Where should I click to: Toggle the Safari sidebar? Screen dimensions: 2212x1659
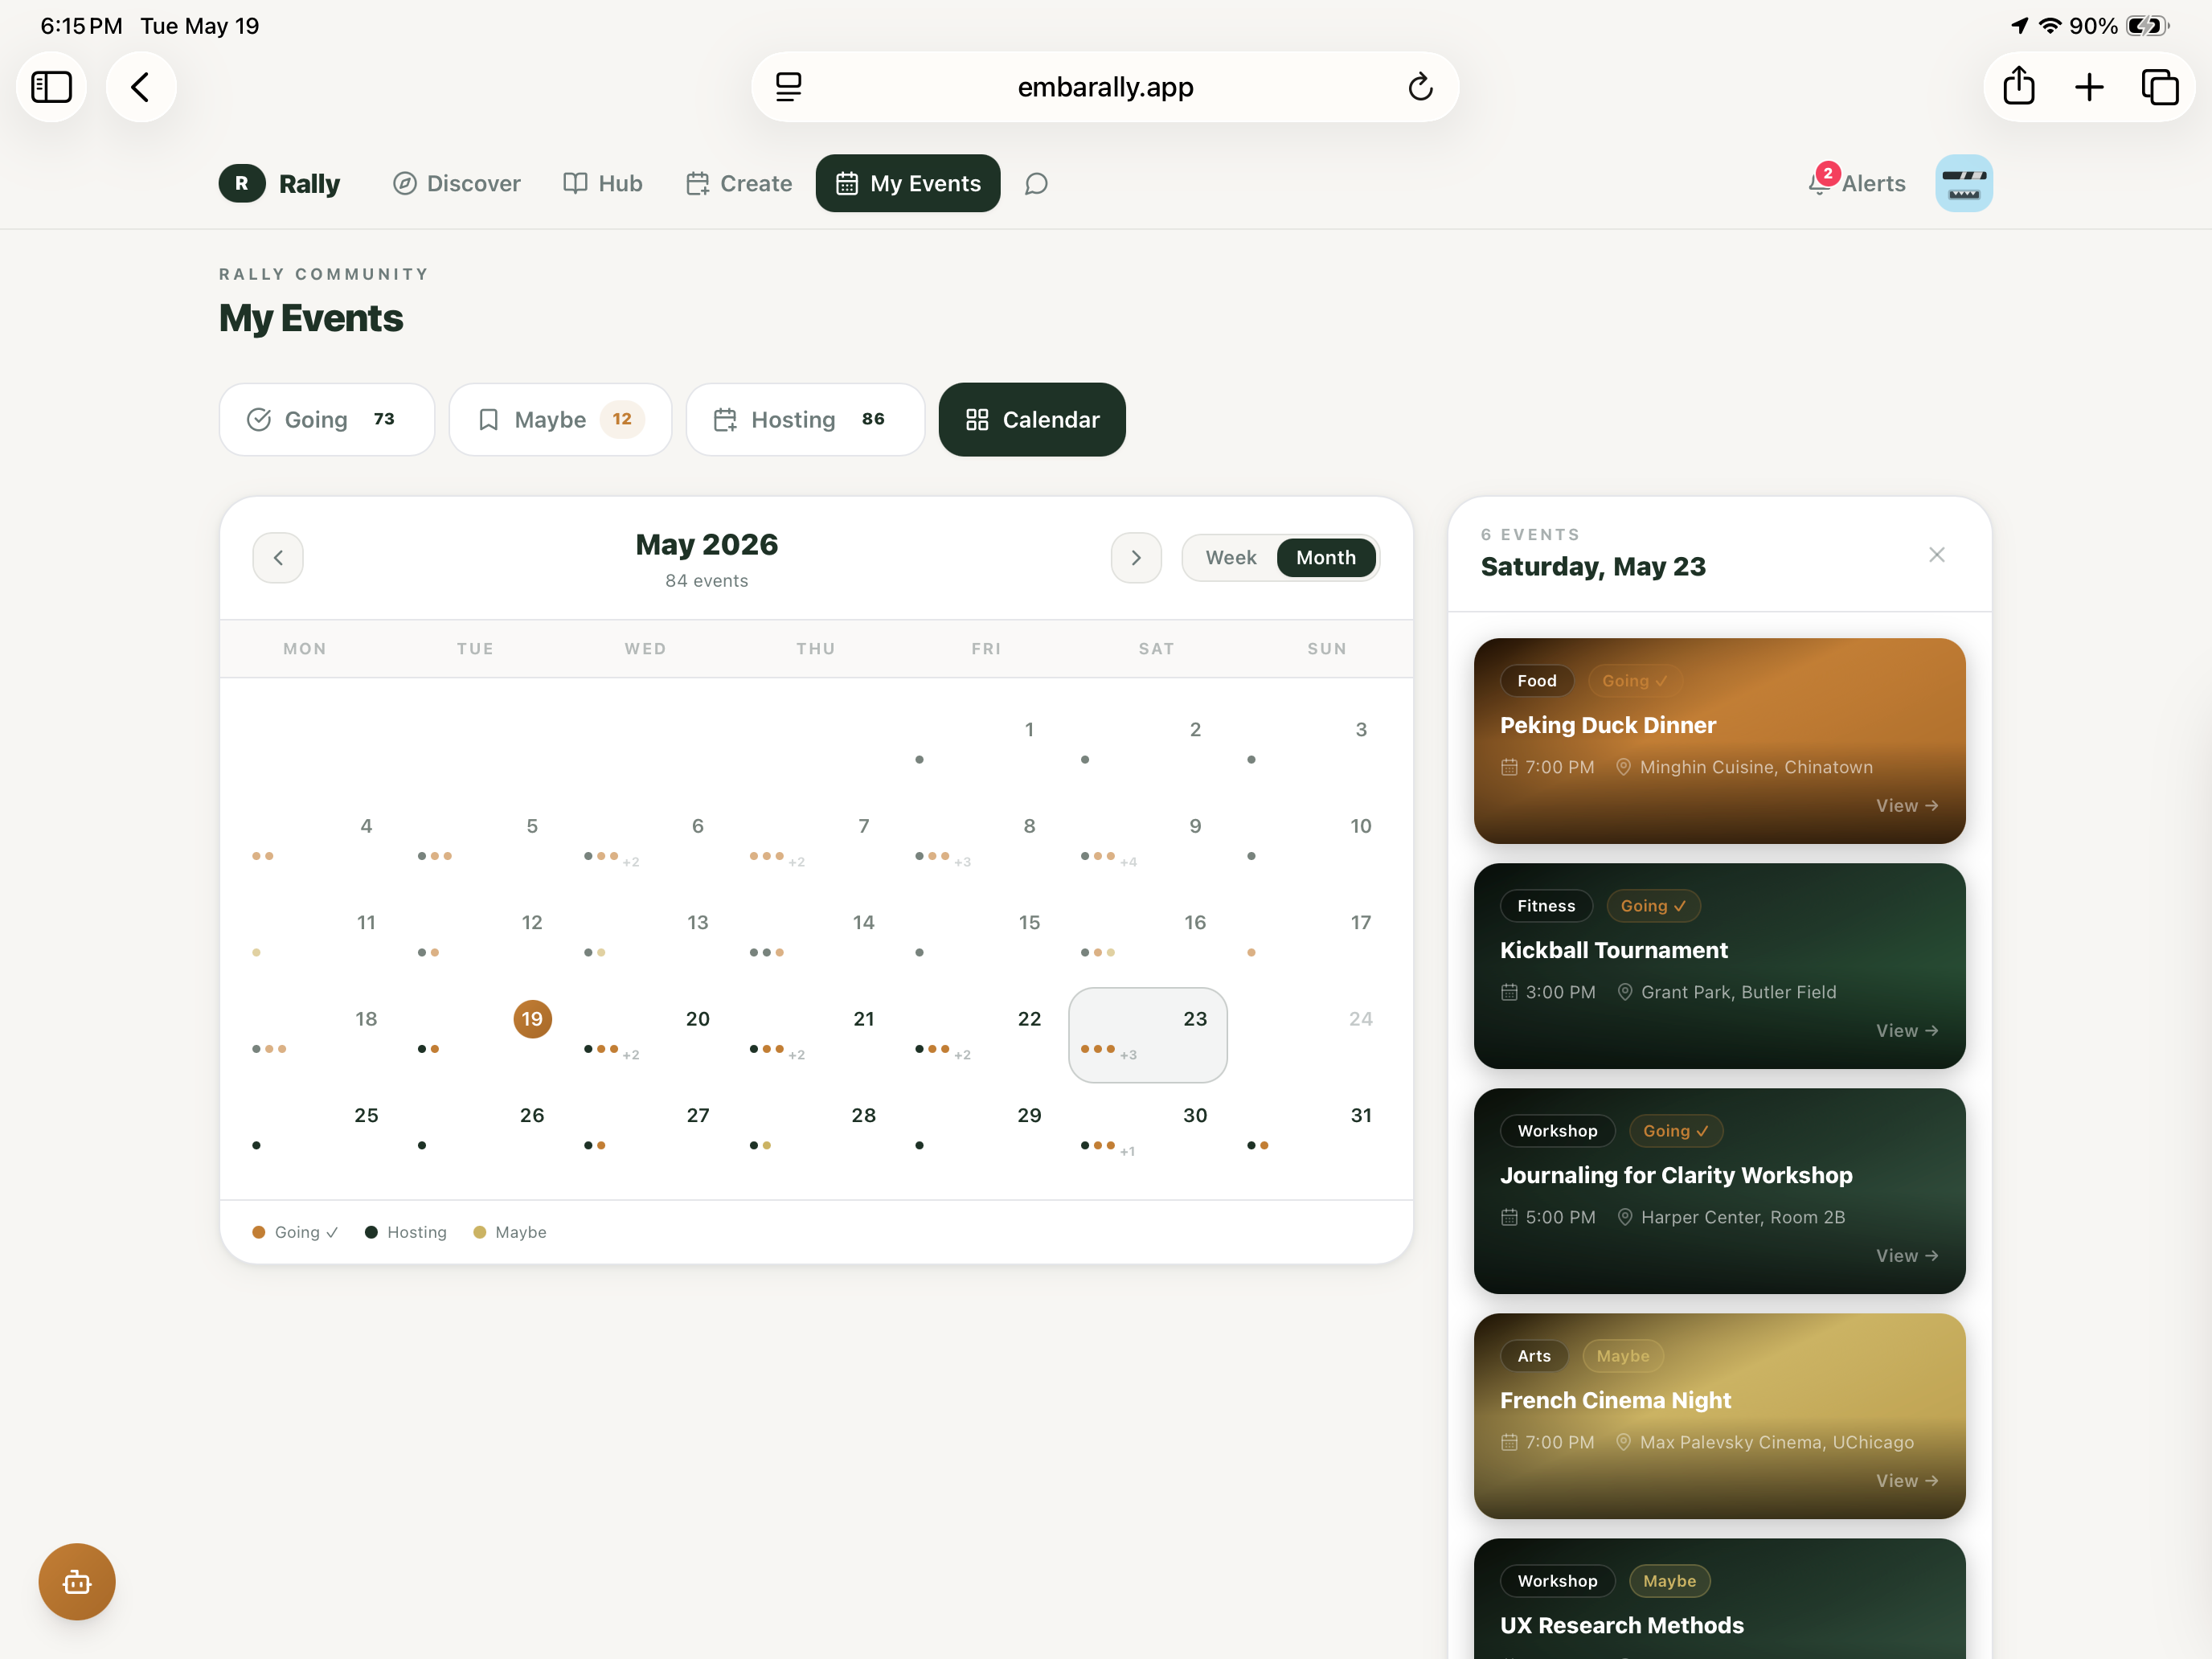click(51, 87)
